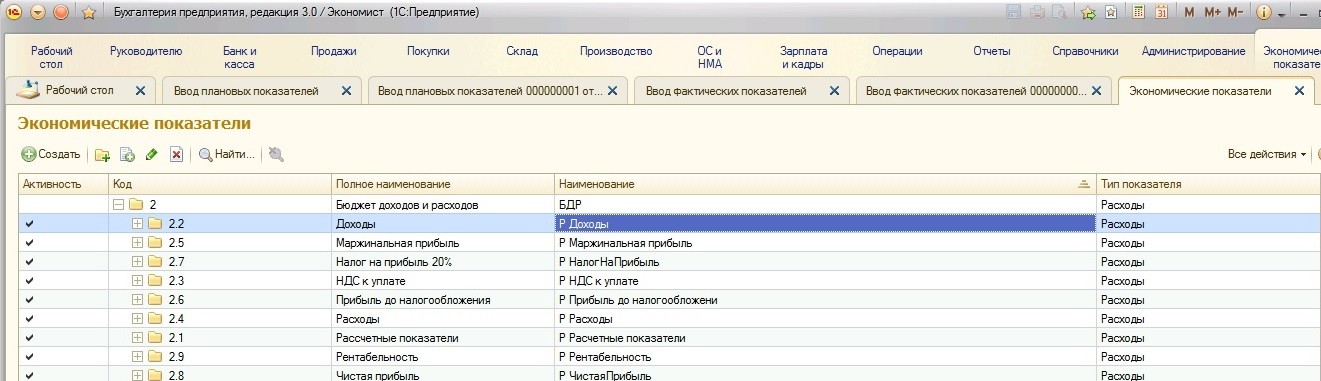Open the ОС и НМА section
The image size is (1321, 381).
point(710,57)
